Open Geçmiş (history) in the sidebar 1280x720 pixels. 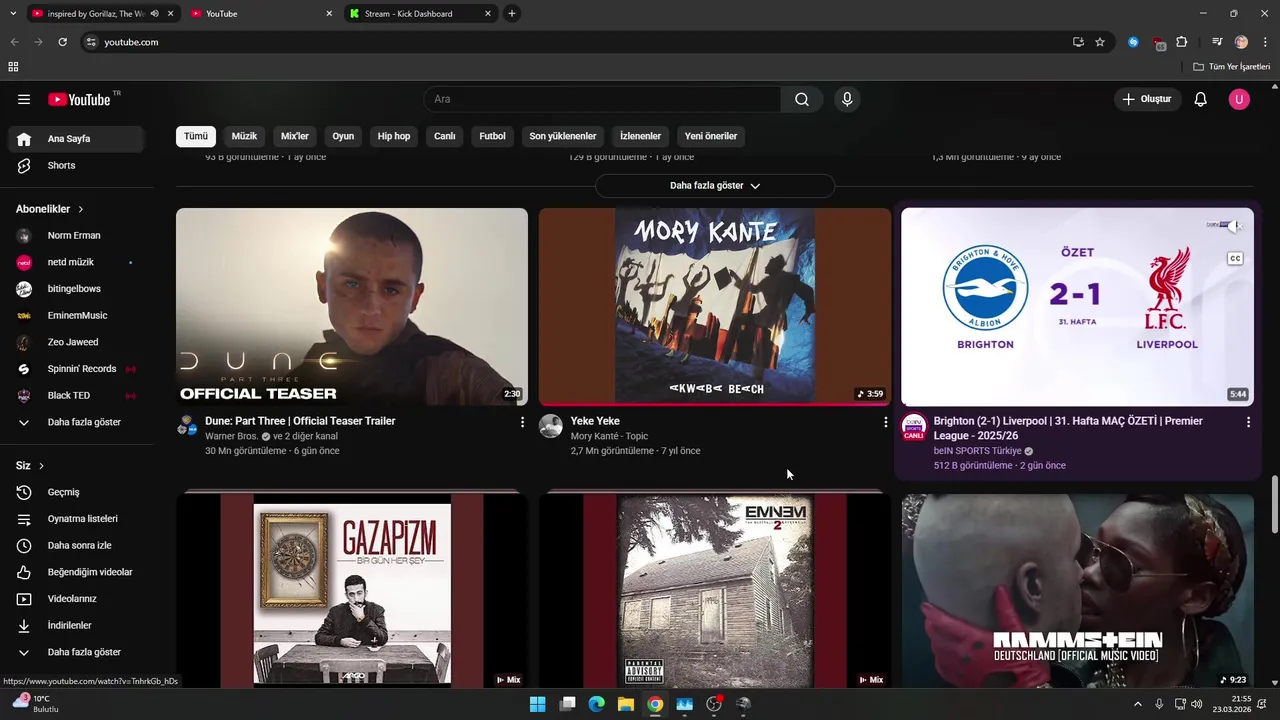click(x=76, y=492)
